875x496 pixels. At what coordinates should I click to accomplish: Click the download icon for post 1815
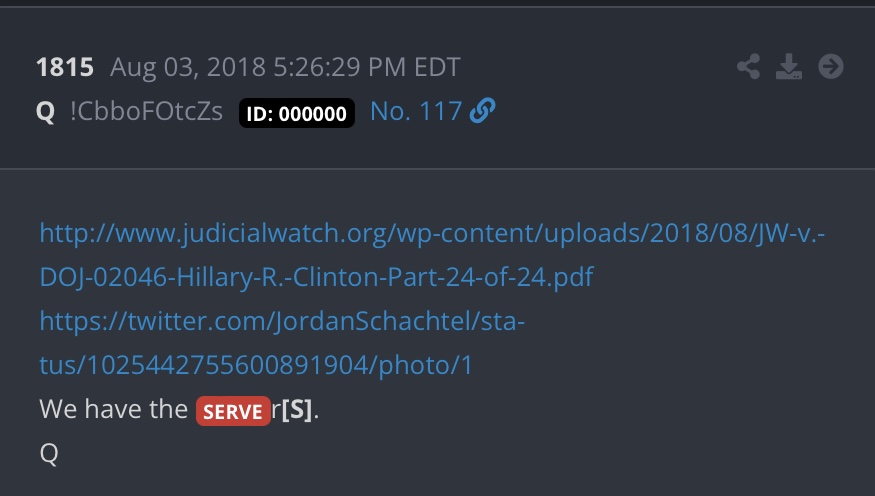pos(789,66)
